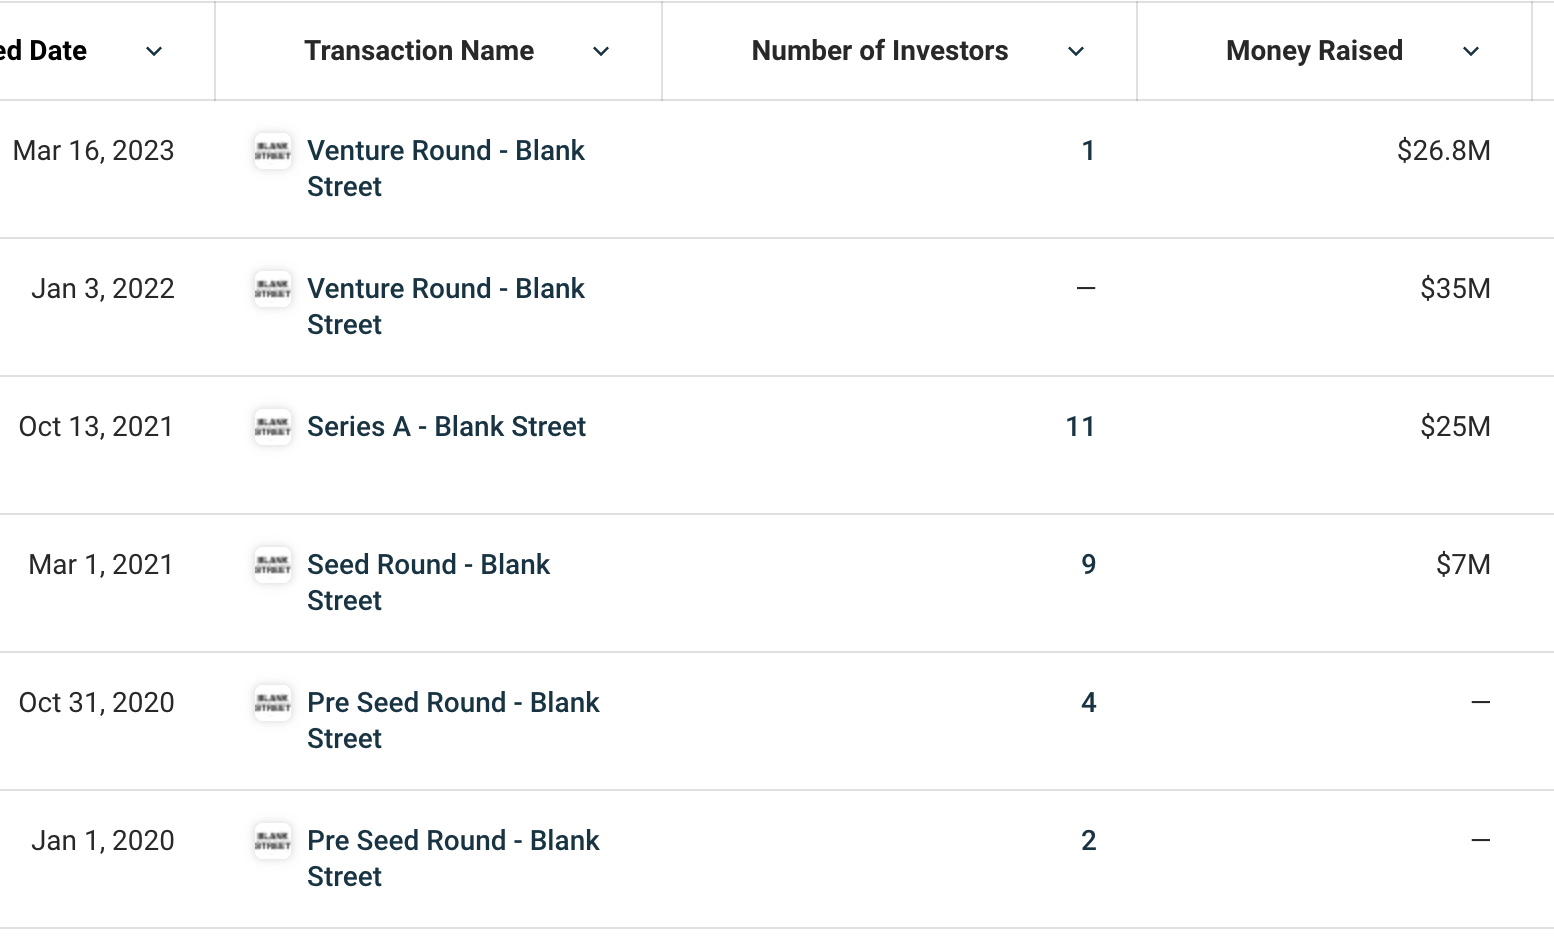
Task: Click Blank Street logo in Seed Round row
Action: (273, 565)
